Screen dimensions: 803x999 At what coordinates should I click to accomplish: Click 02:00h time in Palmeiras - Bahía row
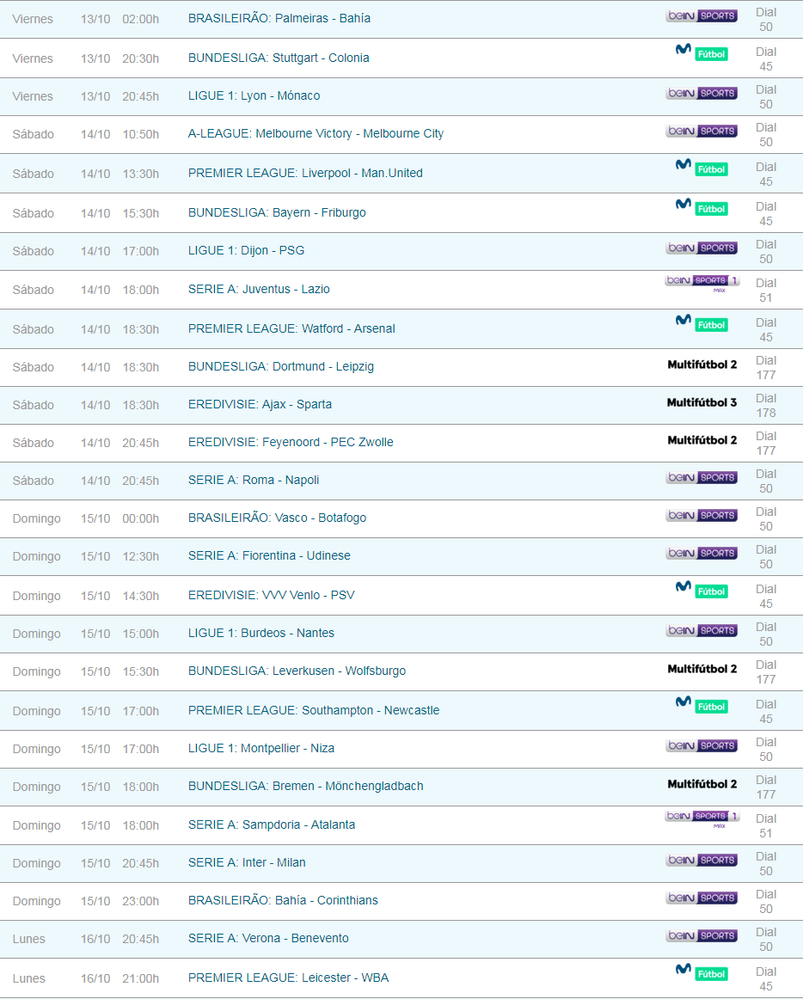(x=141, y=19)
